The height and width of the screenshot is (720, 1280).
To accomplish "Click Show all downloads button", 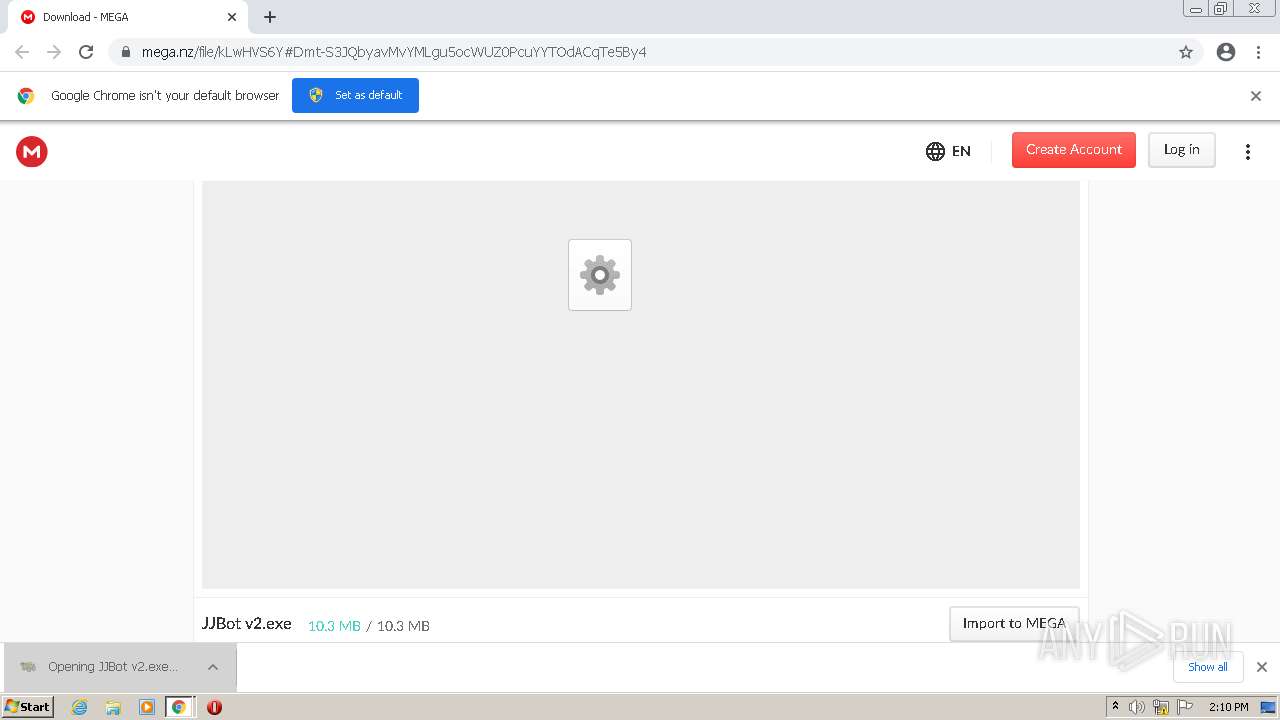I will 1208,667.
